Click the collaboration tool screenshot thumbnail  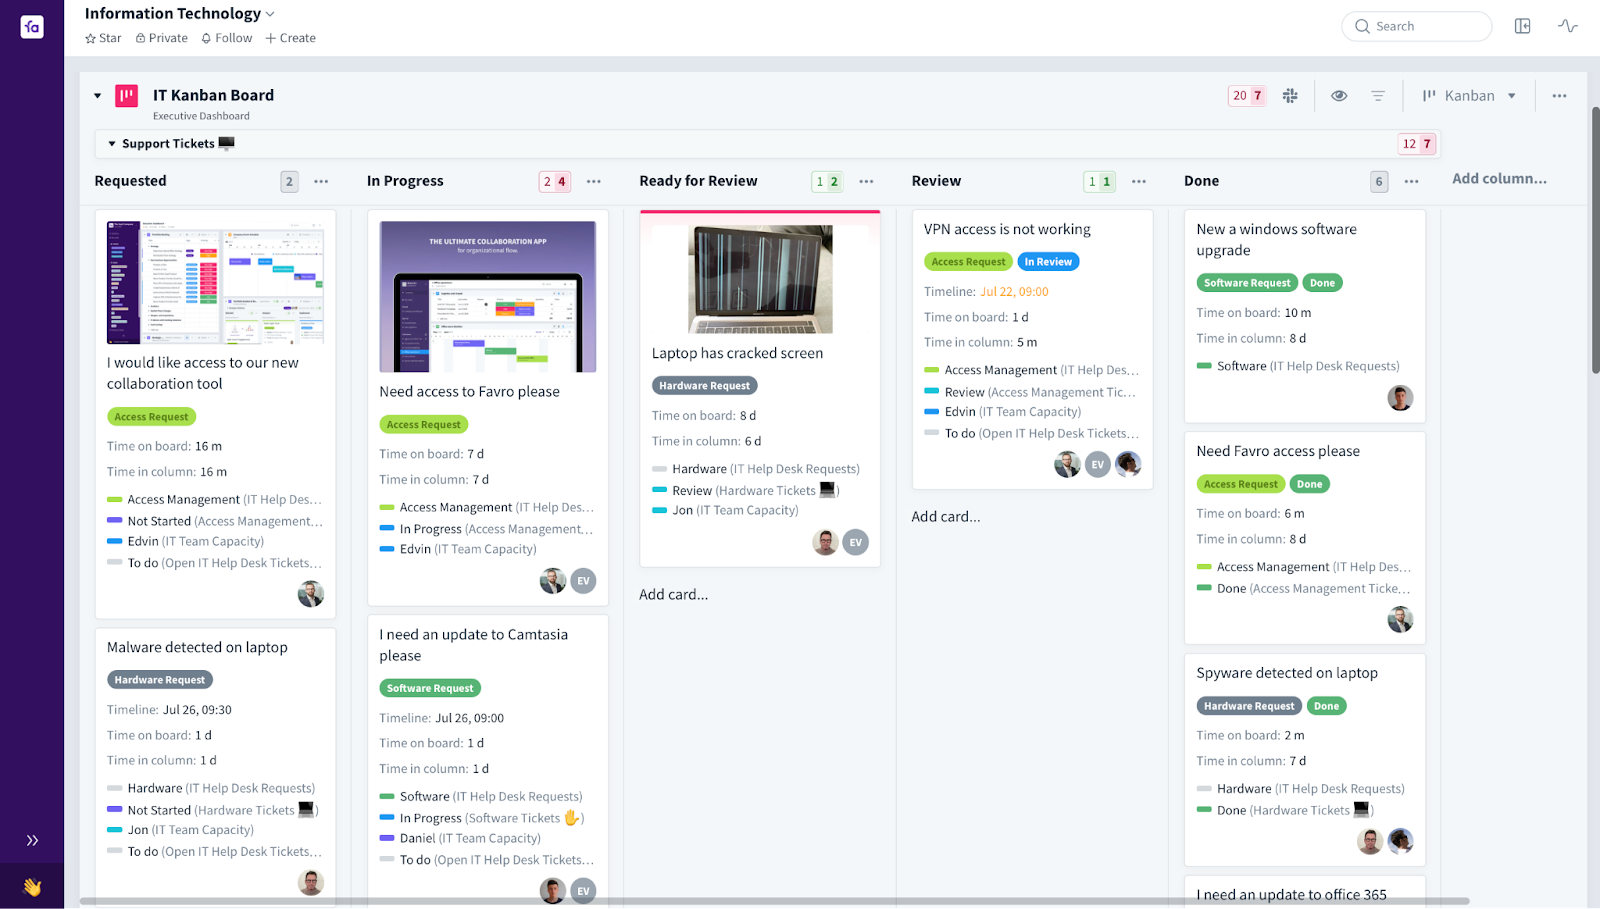[216, 283]
